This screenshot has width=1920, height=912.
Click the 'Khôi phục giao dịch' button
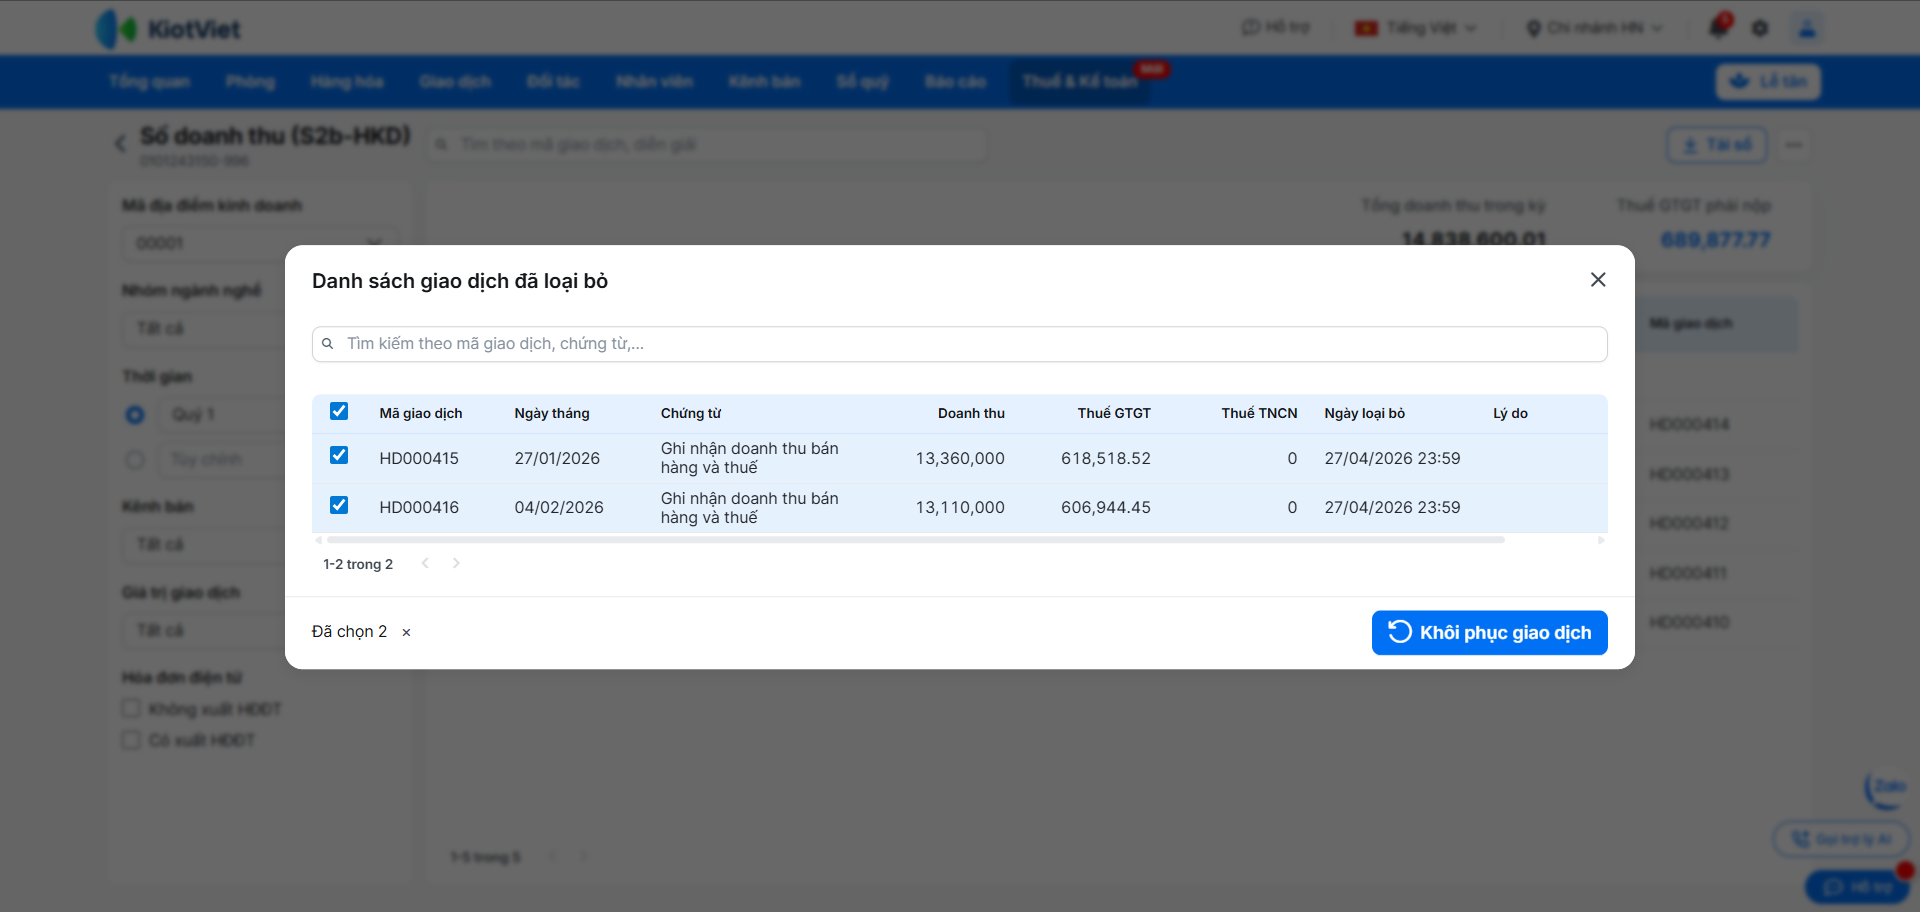[1489, 633]
